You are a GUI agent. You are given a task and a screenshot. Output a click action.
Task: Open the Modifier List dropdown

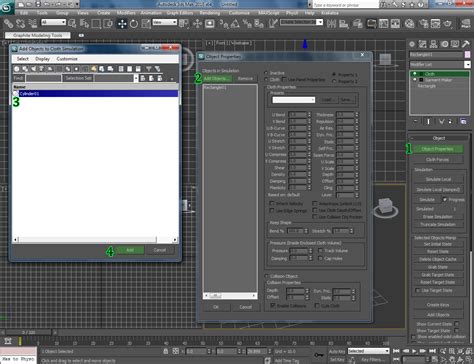click(440, 64)
